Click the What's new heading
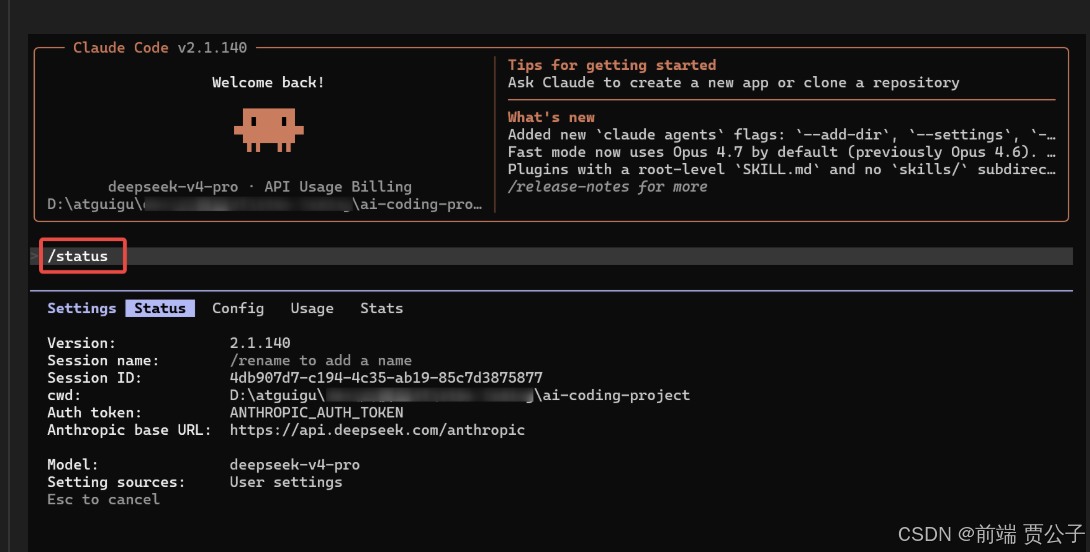1090x552 pixels. [551, 117]
